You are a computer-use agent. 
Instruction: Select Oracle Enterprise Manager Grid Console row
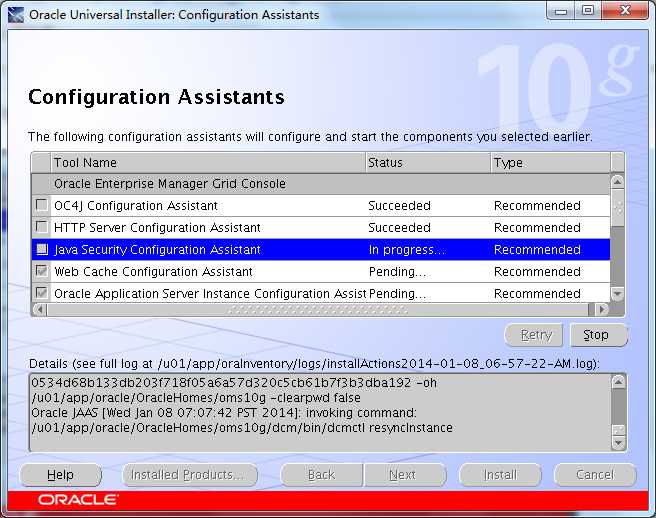click(321, 183)
